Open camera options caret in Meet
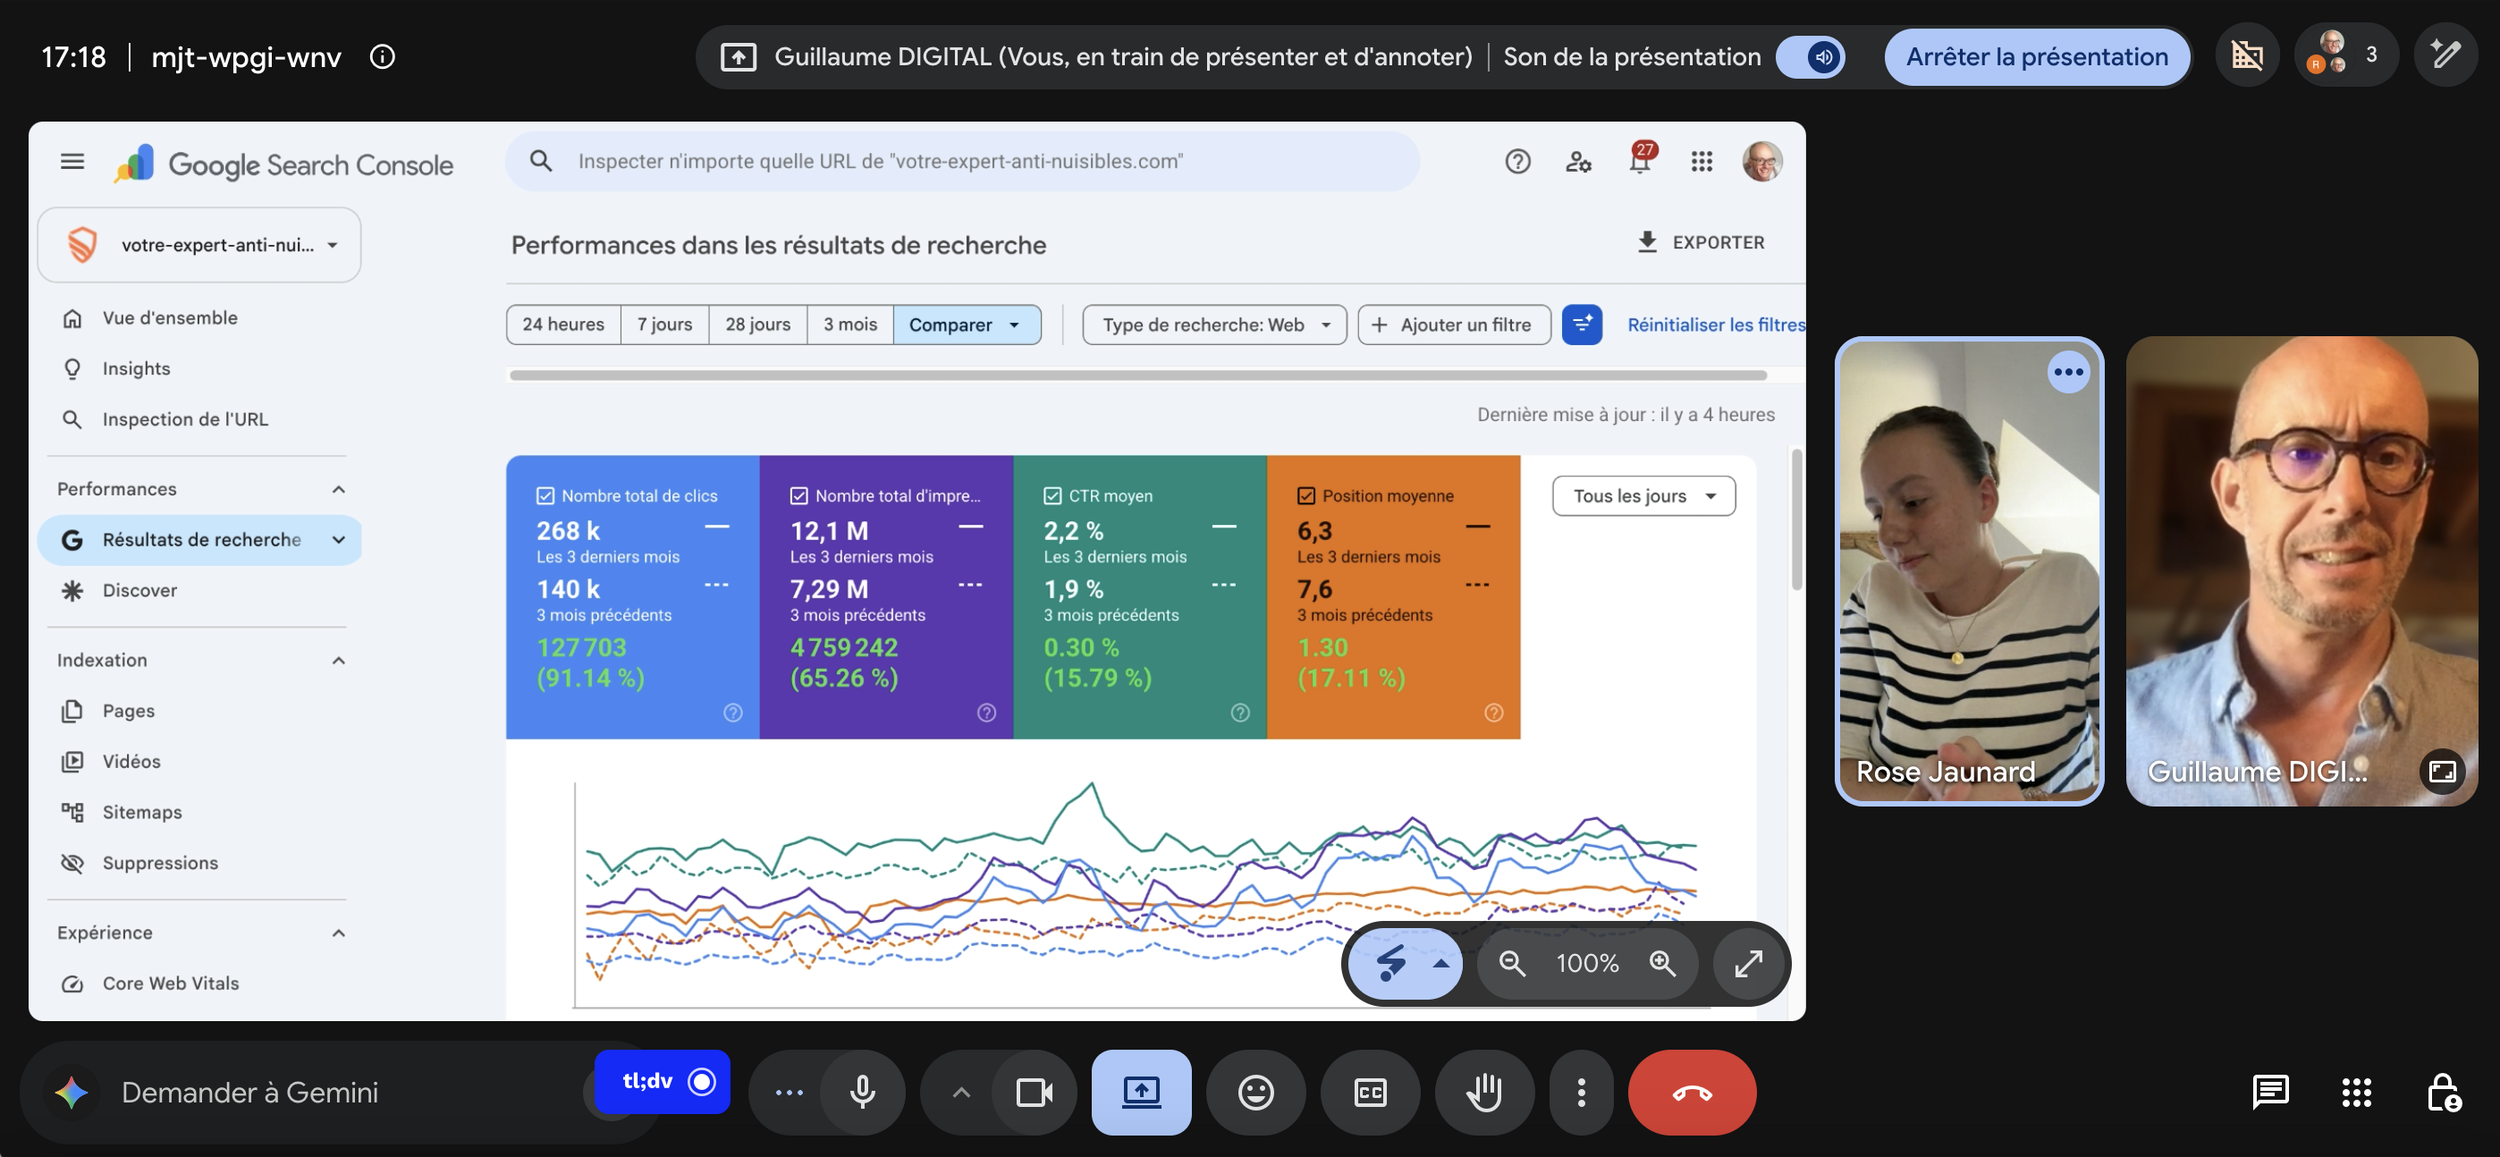 [x=960, y=1092]
